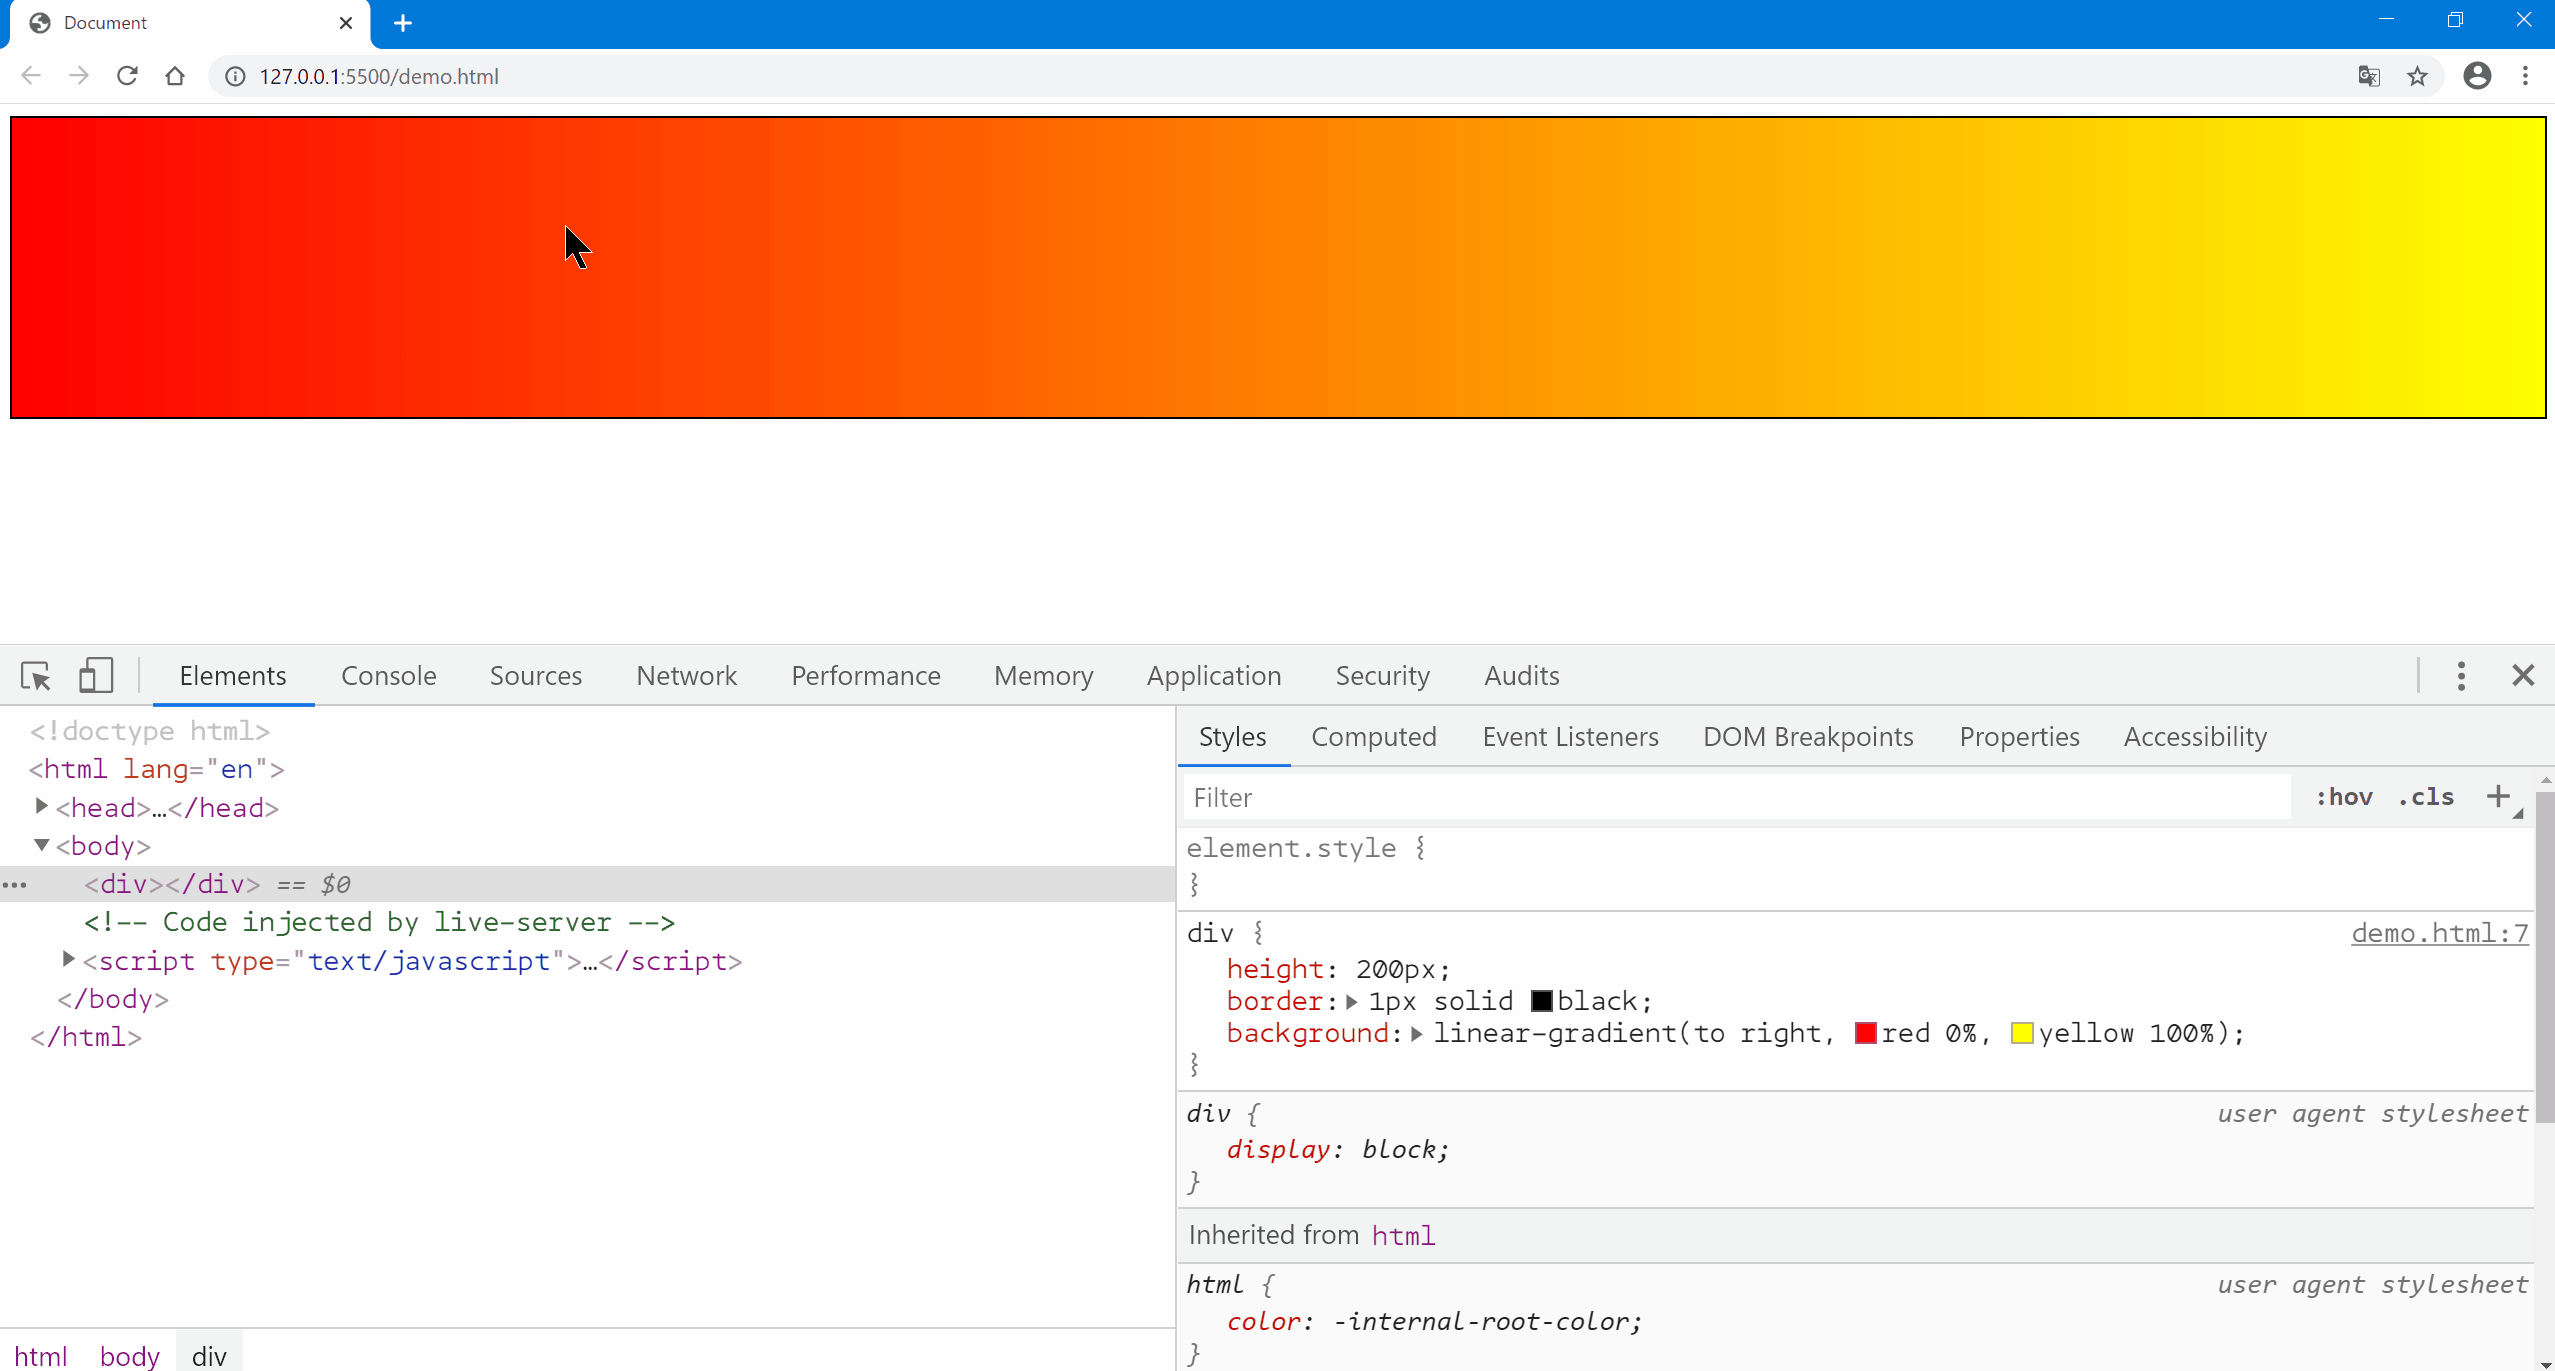Toggle the :hov element state panel
Image resolution: width=2555 pixels, height=1371 pixels.
[x=2344, y=797]
